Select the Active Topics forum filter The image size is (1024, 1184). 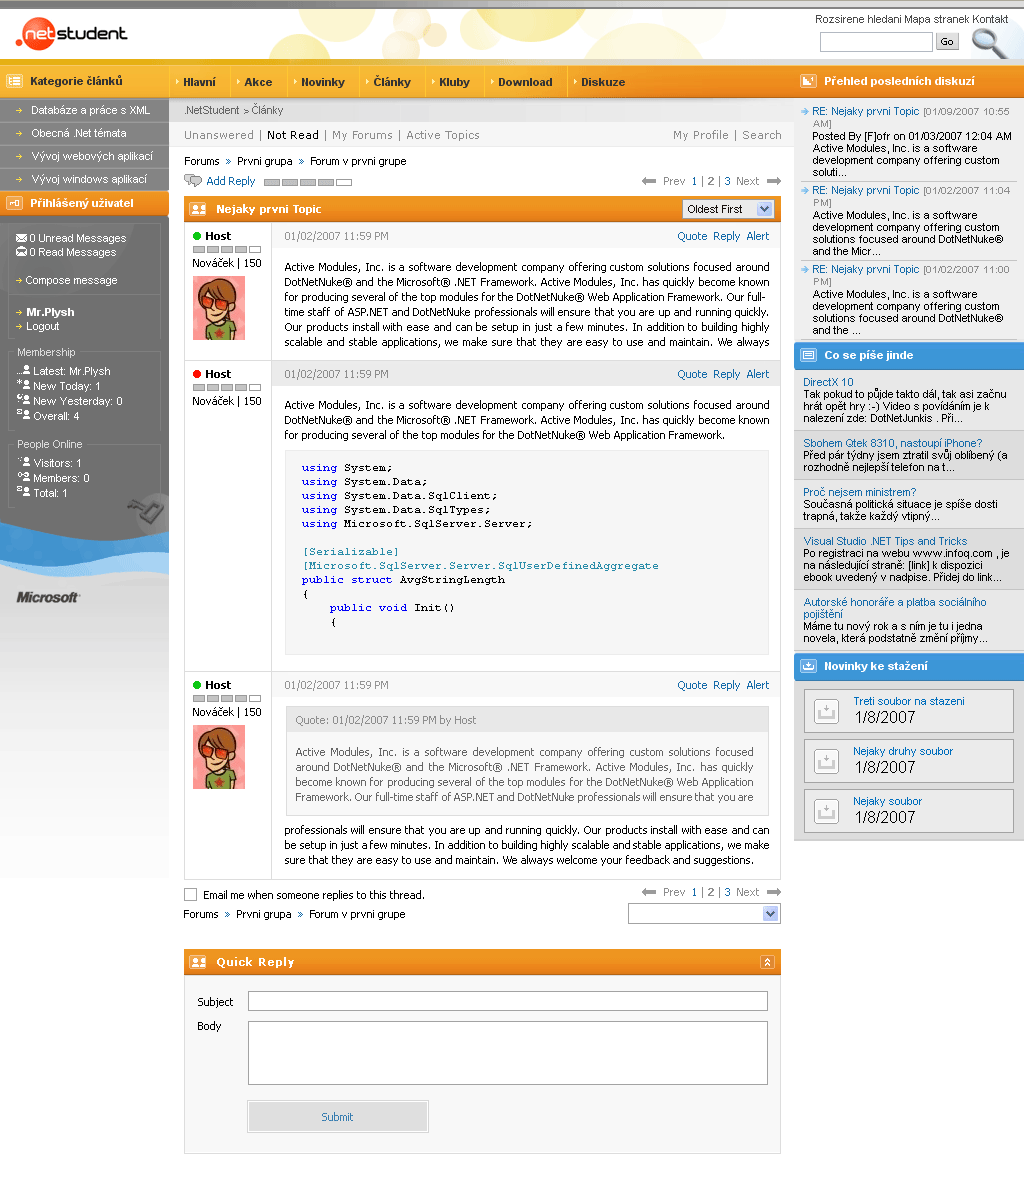(443, 135)
